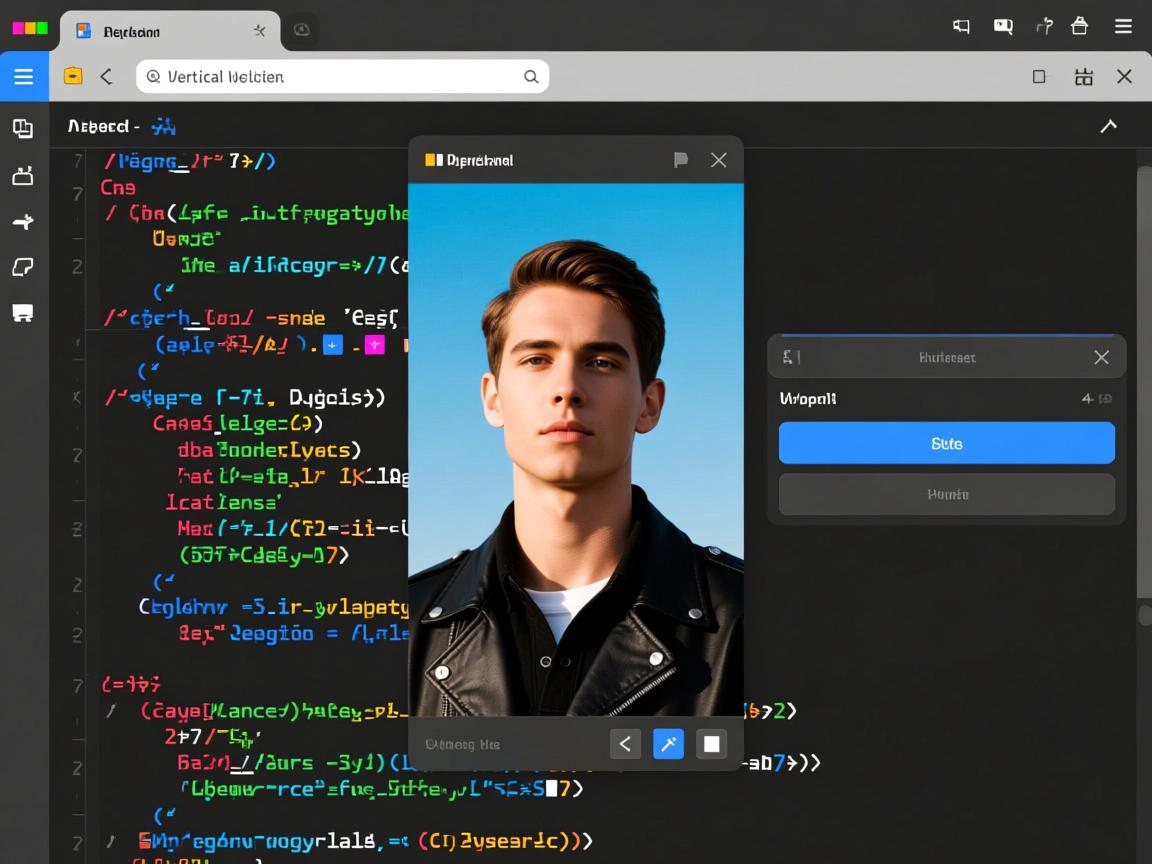Open the first left sidebar panel icon

tap(23, 128)
